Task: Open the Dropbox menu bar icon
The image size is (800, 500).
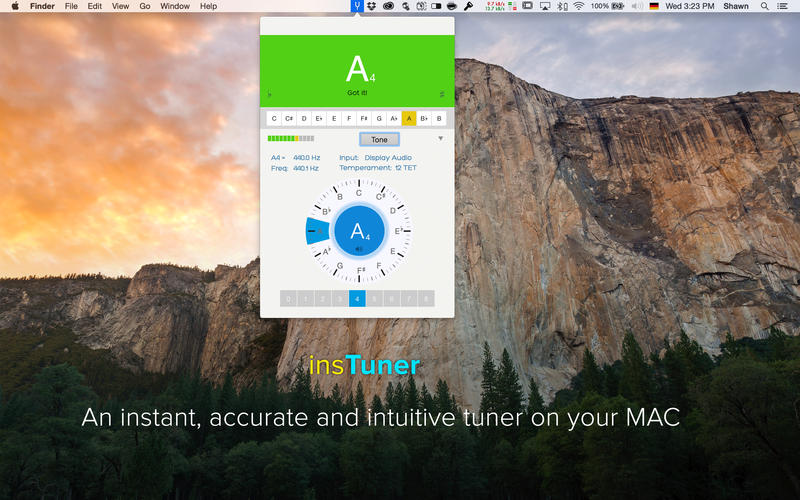Action: click(x=371, y=6)
